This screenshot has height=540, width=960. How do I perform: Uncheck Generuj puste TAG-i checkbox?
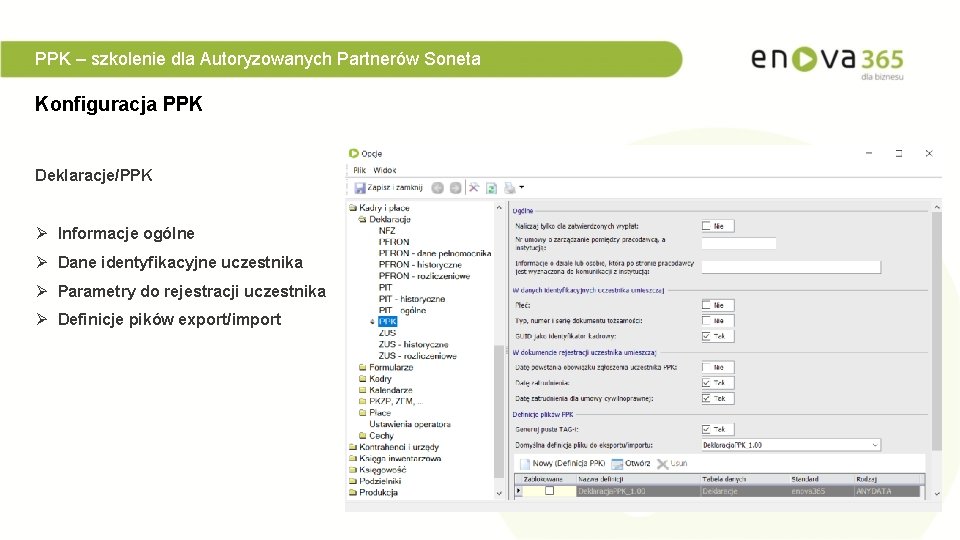707,429
